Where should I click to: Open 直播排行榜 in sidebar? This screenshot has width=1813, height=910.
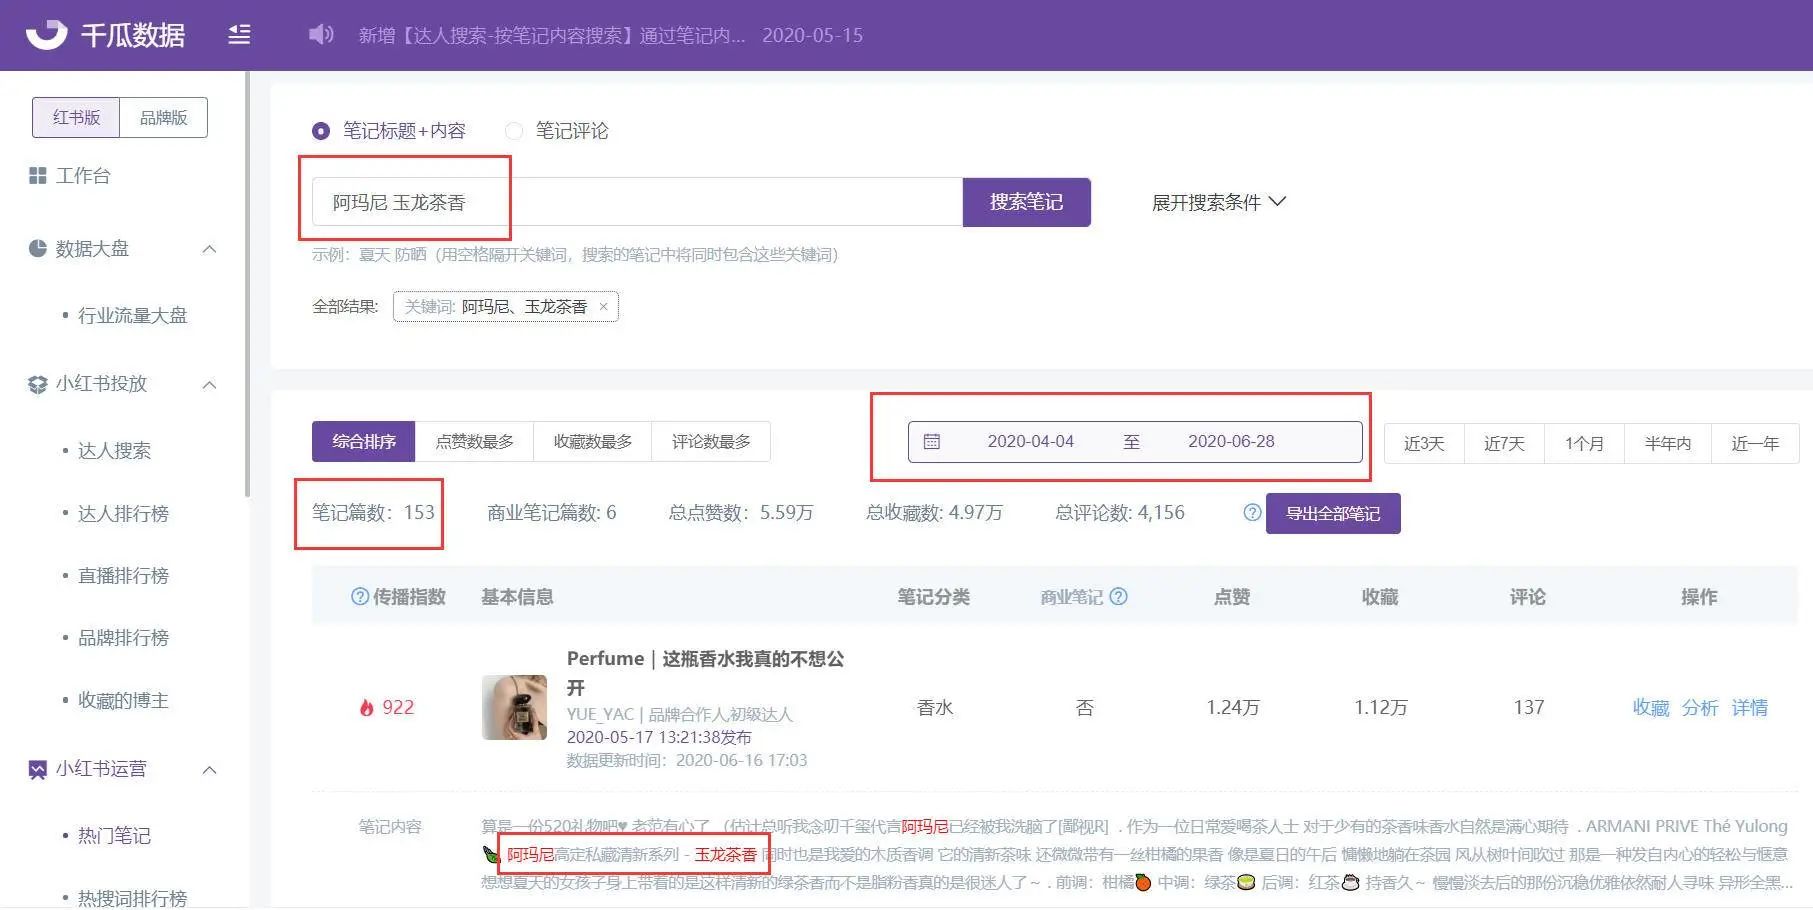pos(123,576)
